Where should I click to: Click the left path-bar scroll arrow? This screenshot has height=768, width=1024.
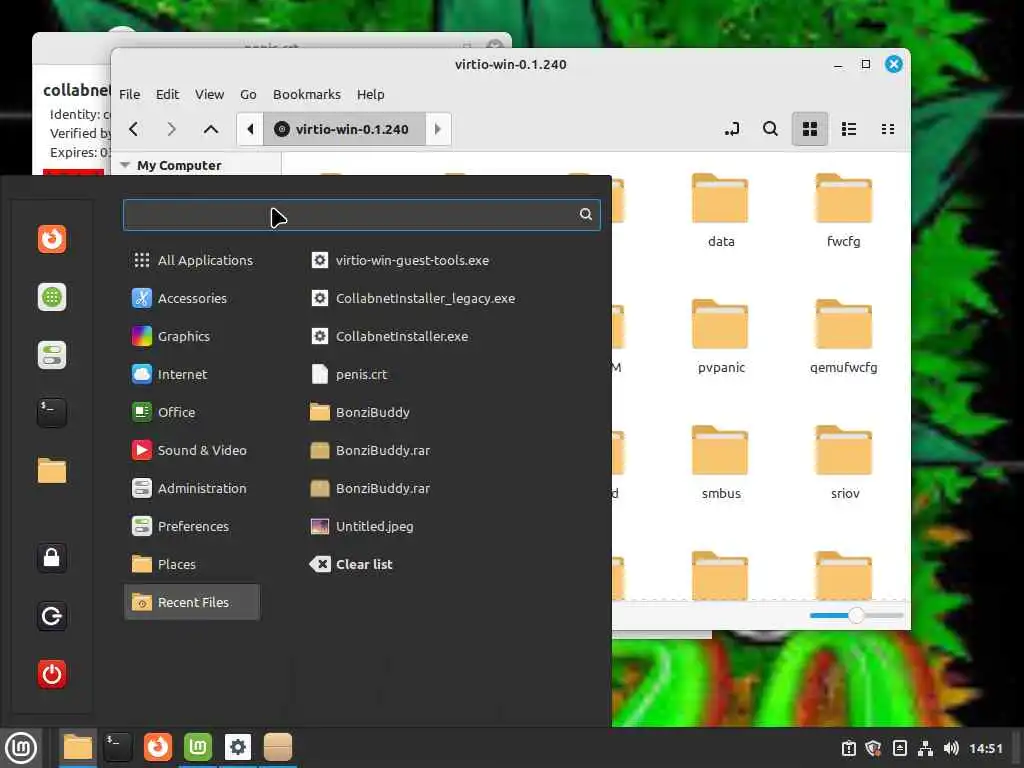tap(250, 129)
